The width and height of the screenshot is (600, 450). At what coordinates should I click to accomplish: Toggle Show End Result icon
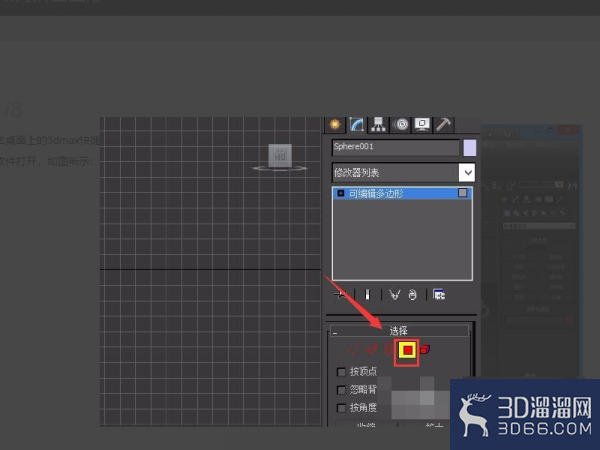coord(367,295)
